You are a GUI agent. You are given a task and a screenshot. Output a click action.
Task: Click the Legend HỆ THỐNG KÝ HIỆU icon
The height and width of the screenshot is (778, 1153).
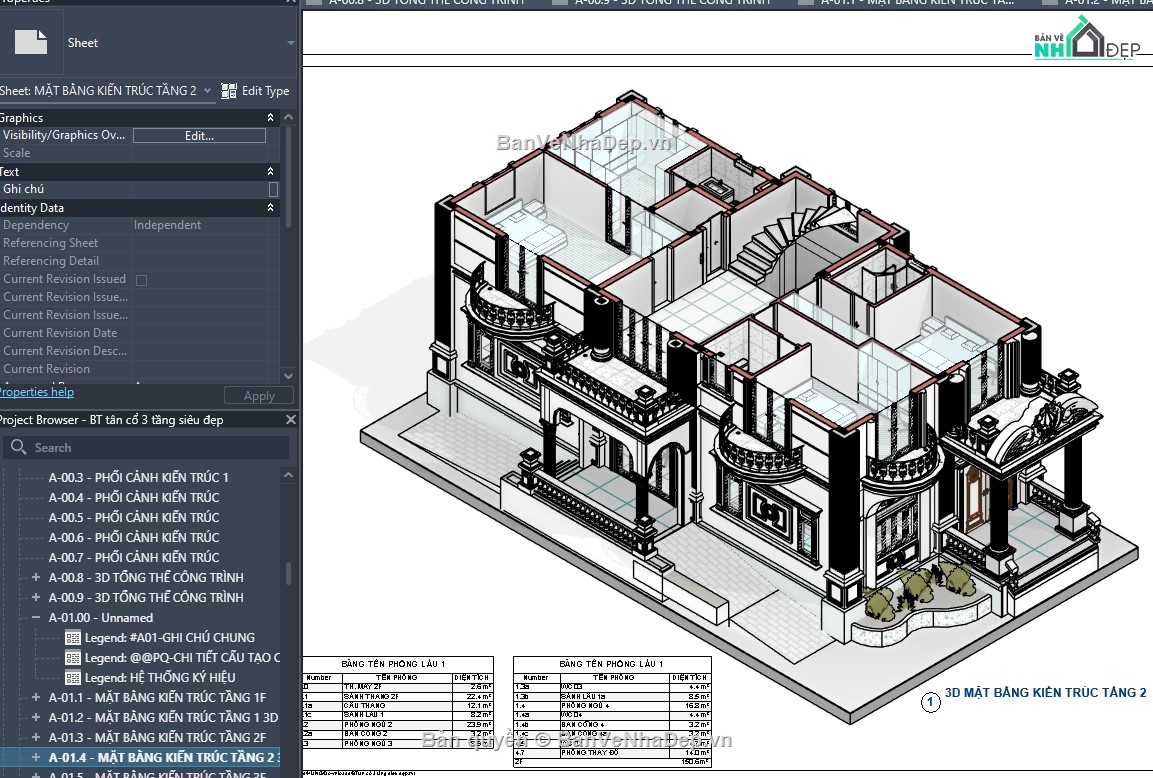[x=73, y=677]
